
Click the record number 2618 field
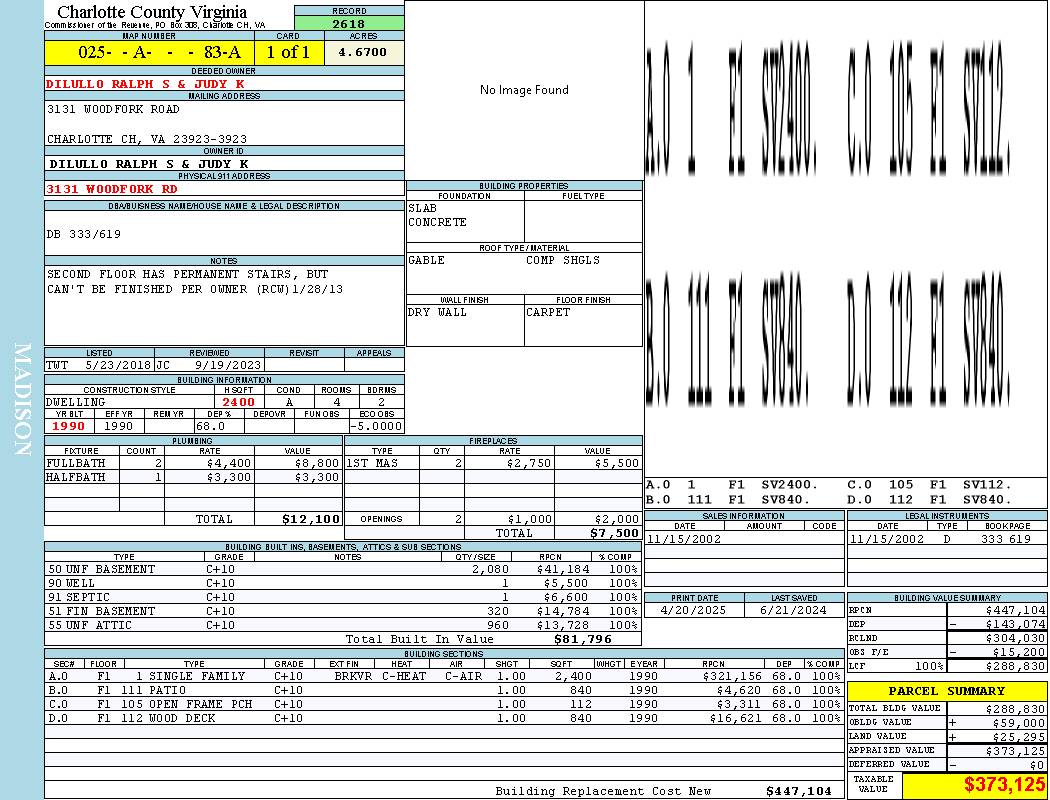[349, 23]
